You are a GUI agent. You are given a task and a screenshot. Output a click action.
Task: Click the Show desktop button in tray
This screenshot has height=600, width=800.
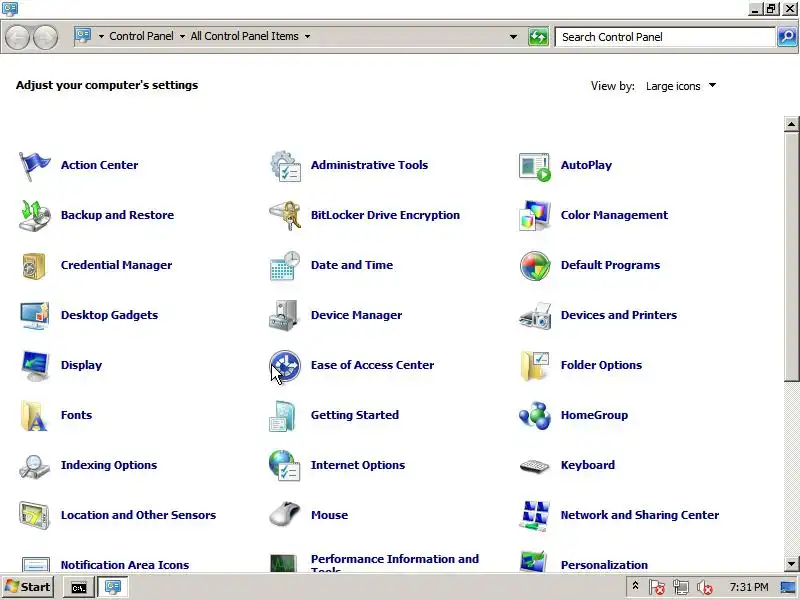789,588
